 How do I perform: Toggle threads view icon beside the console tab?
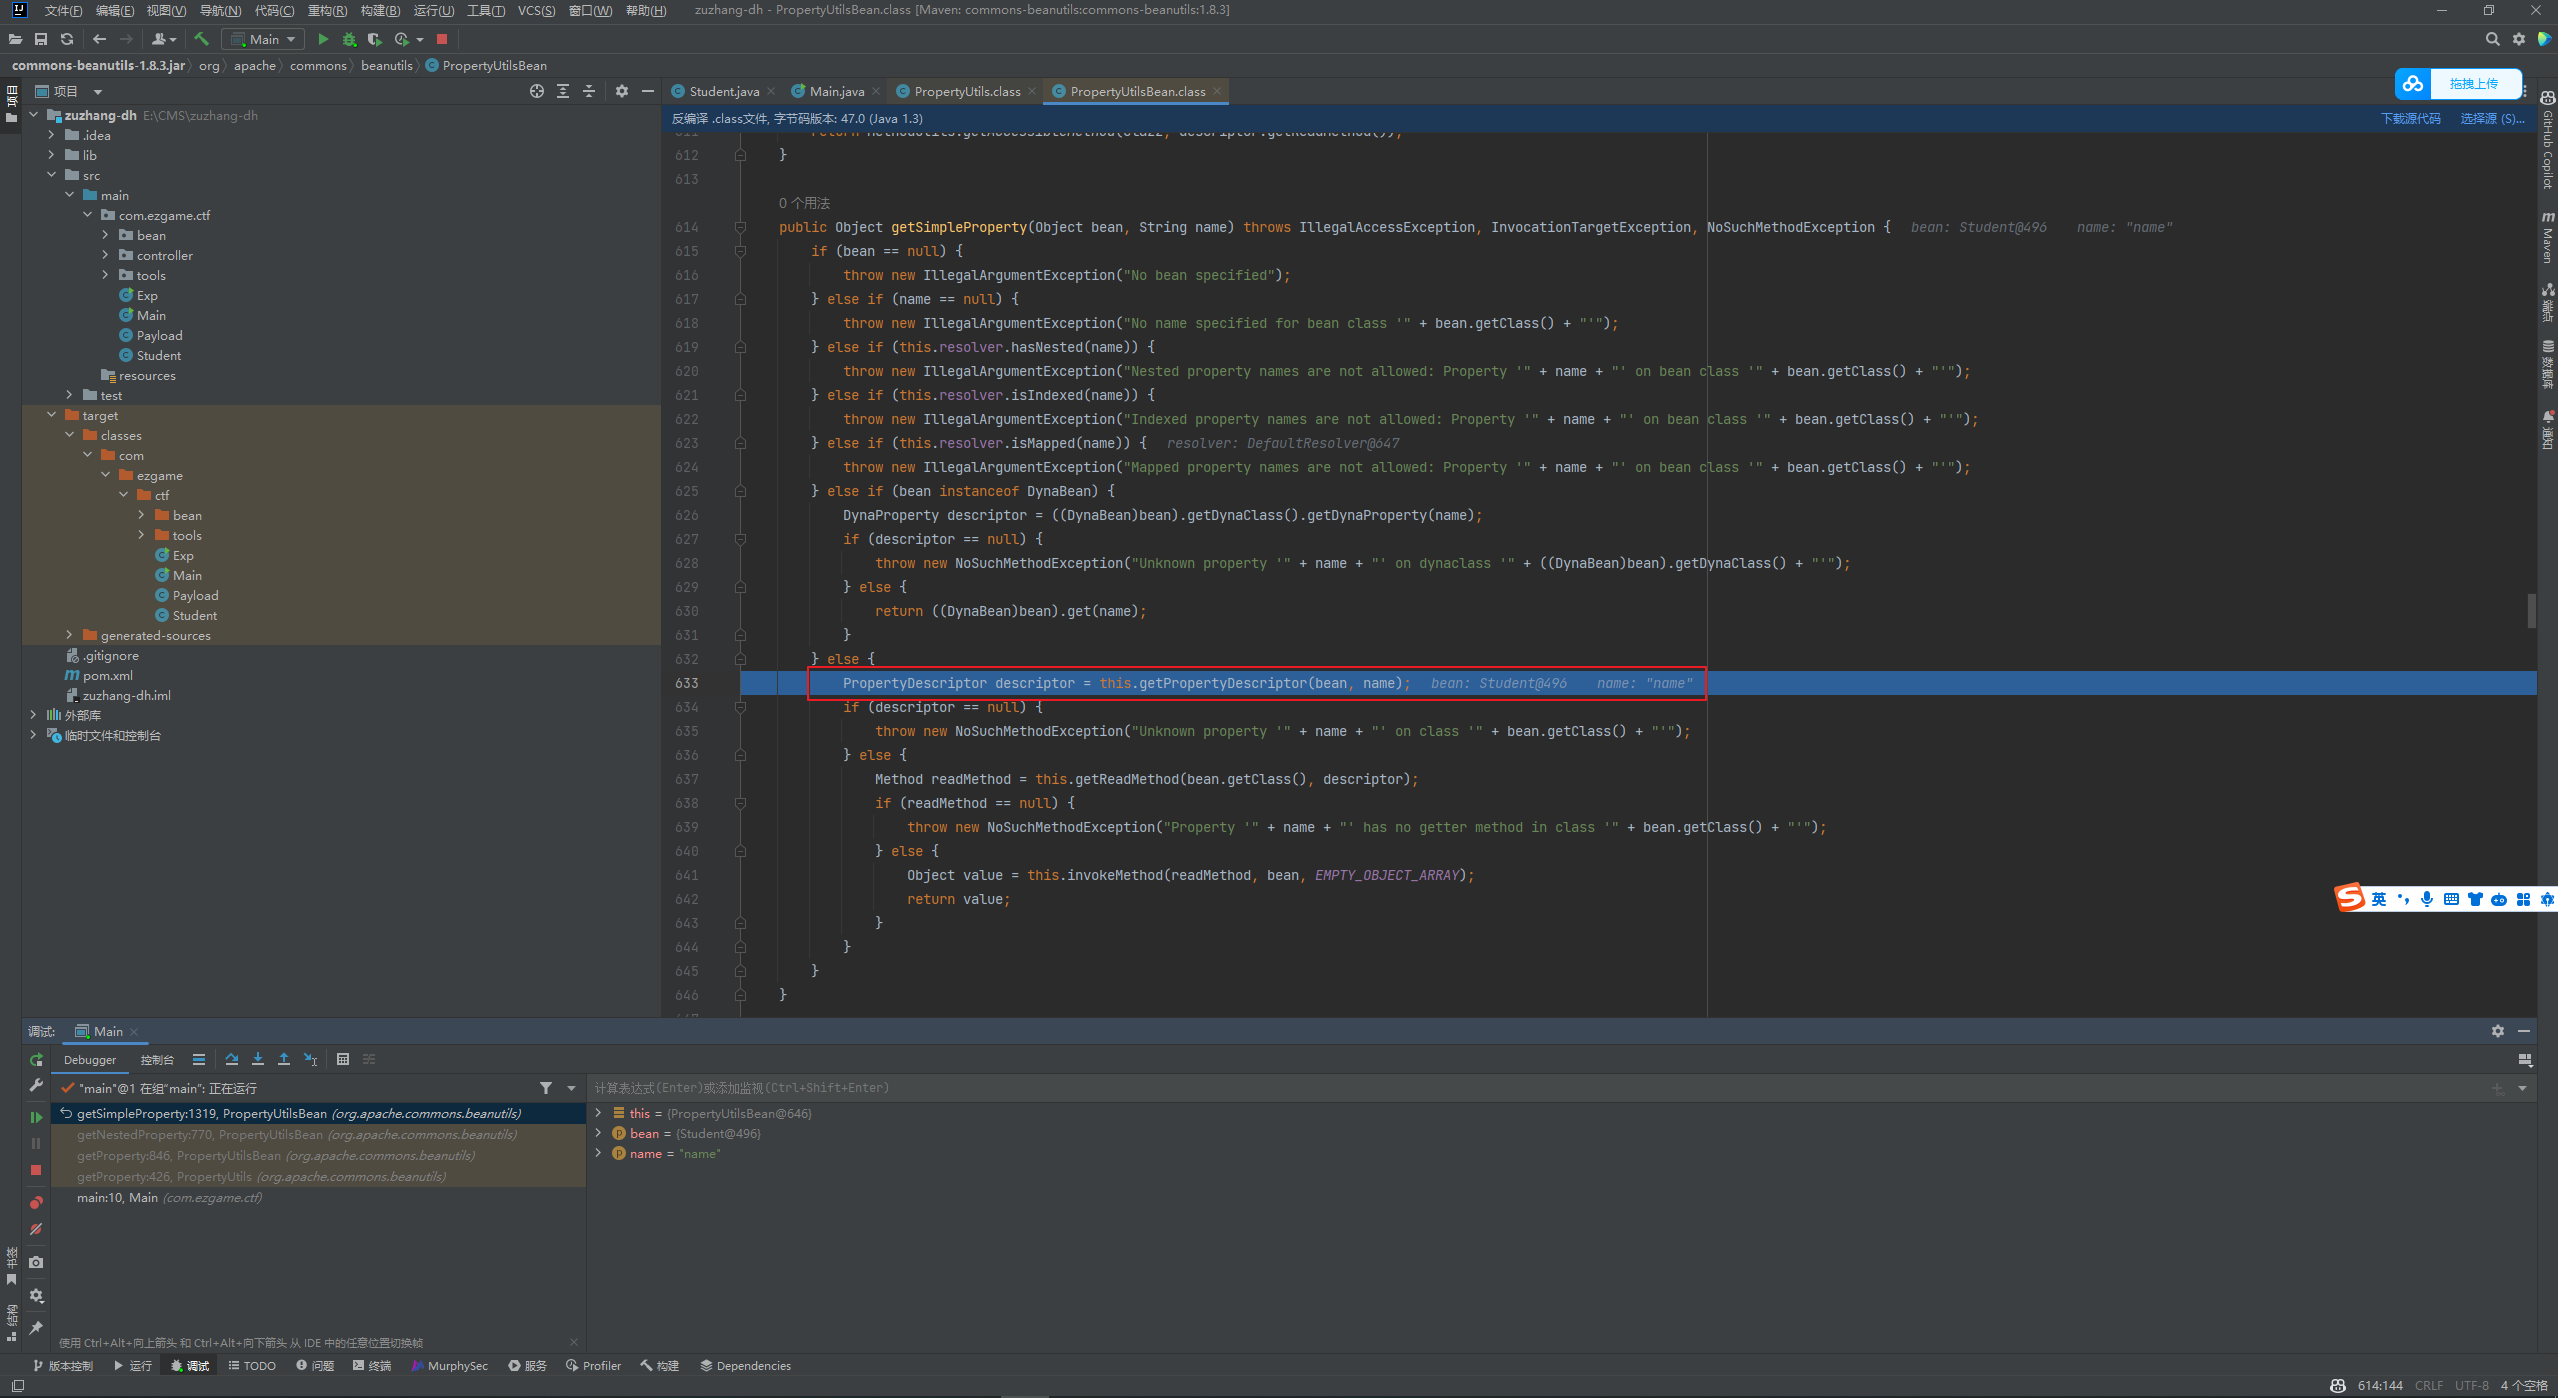pos(199,1059)
